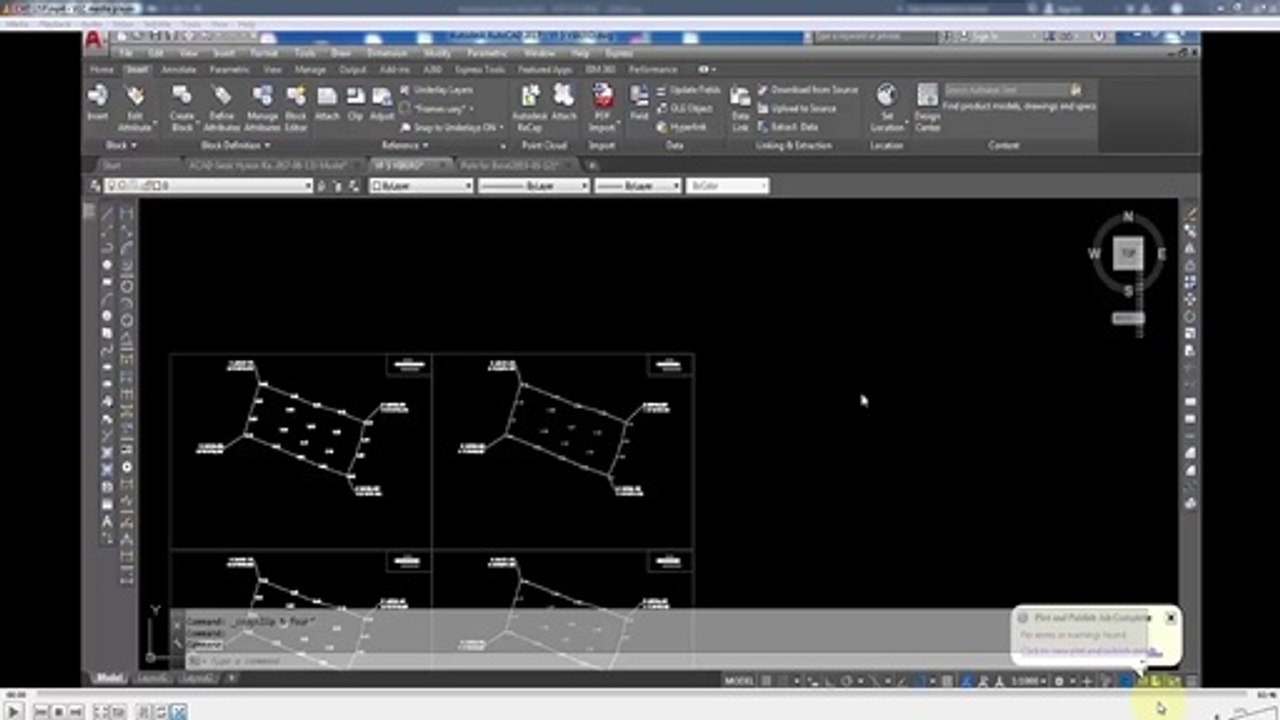Open the Start file tab
Screen dimensions: 1280x720
point(112,165)
